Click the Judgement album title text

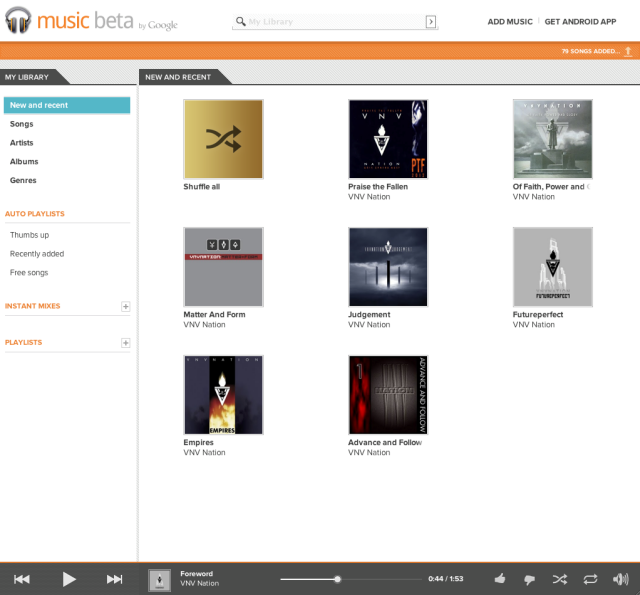click(369, 315)
